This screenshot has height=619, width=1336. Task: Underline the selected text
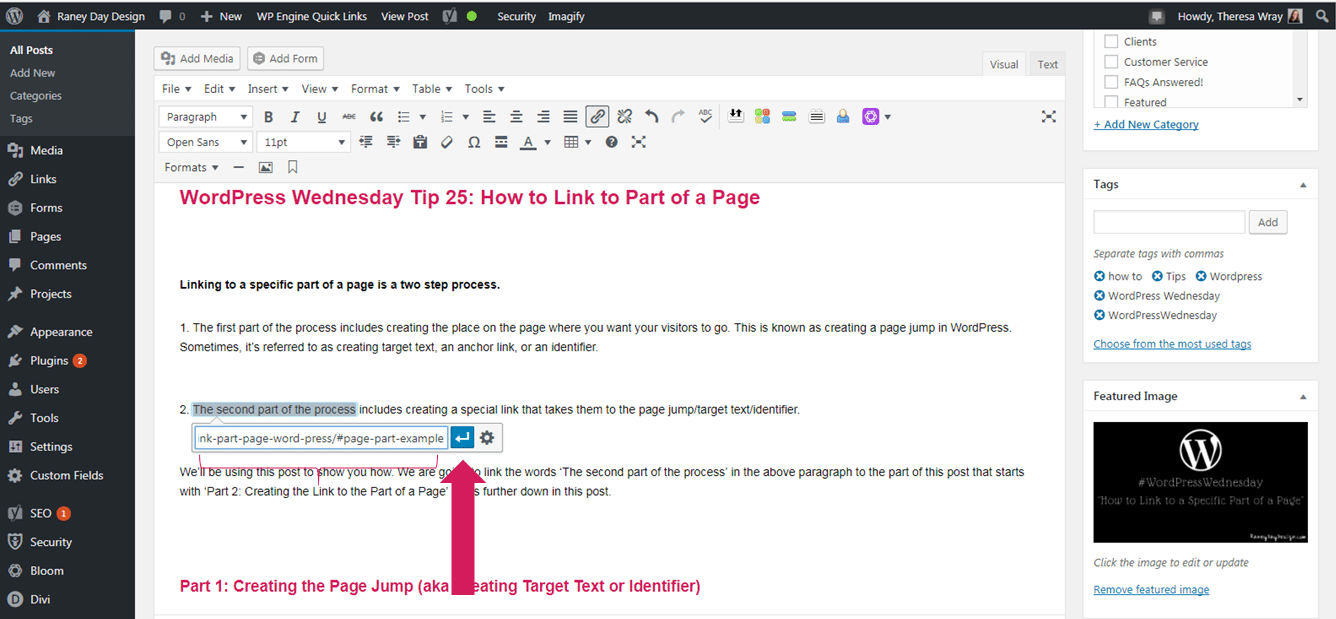pos(322,117)
